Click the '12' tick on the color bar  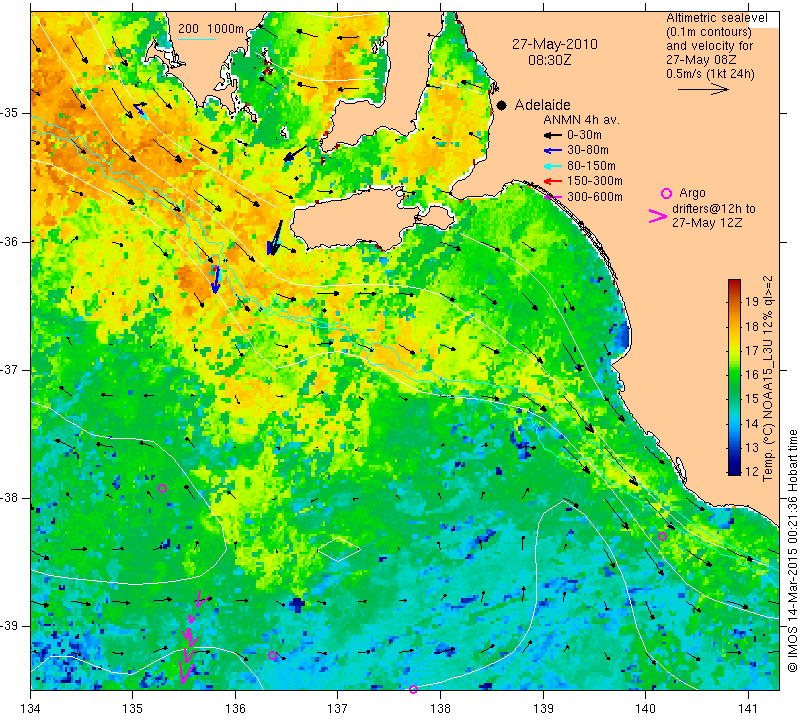752,471
